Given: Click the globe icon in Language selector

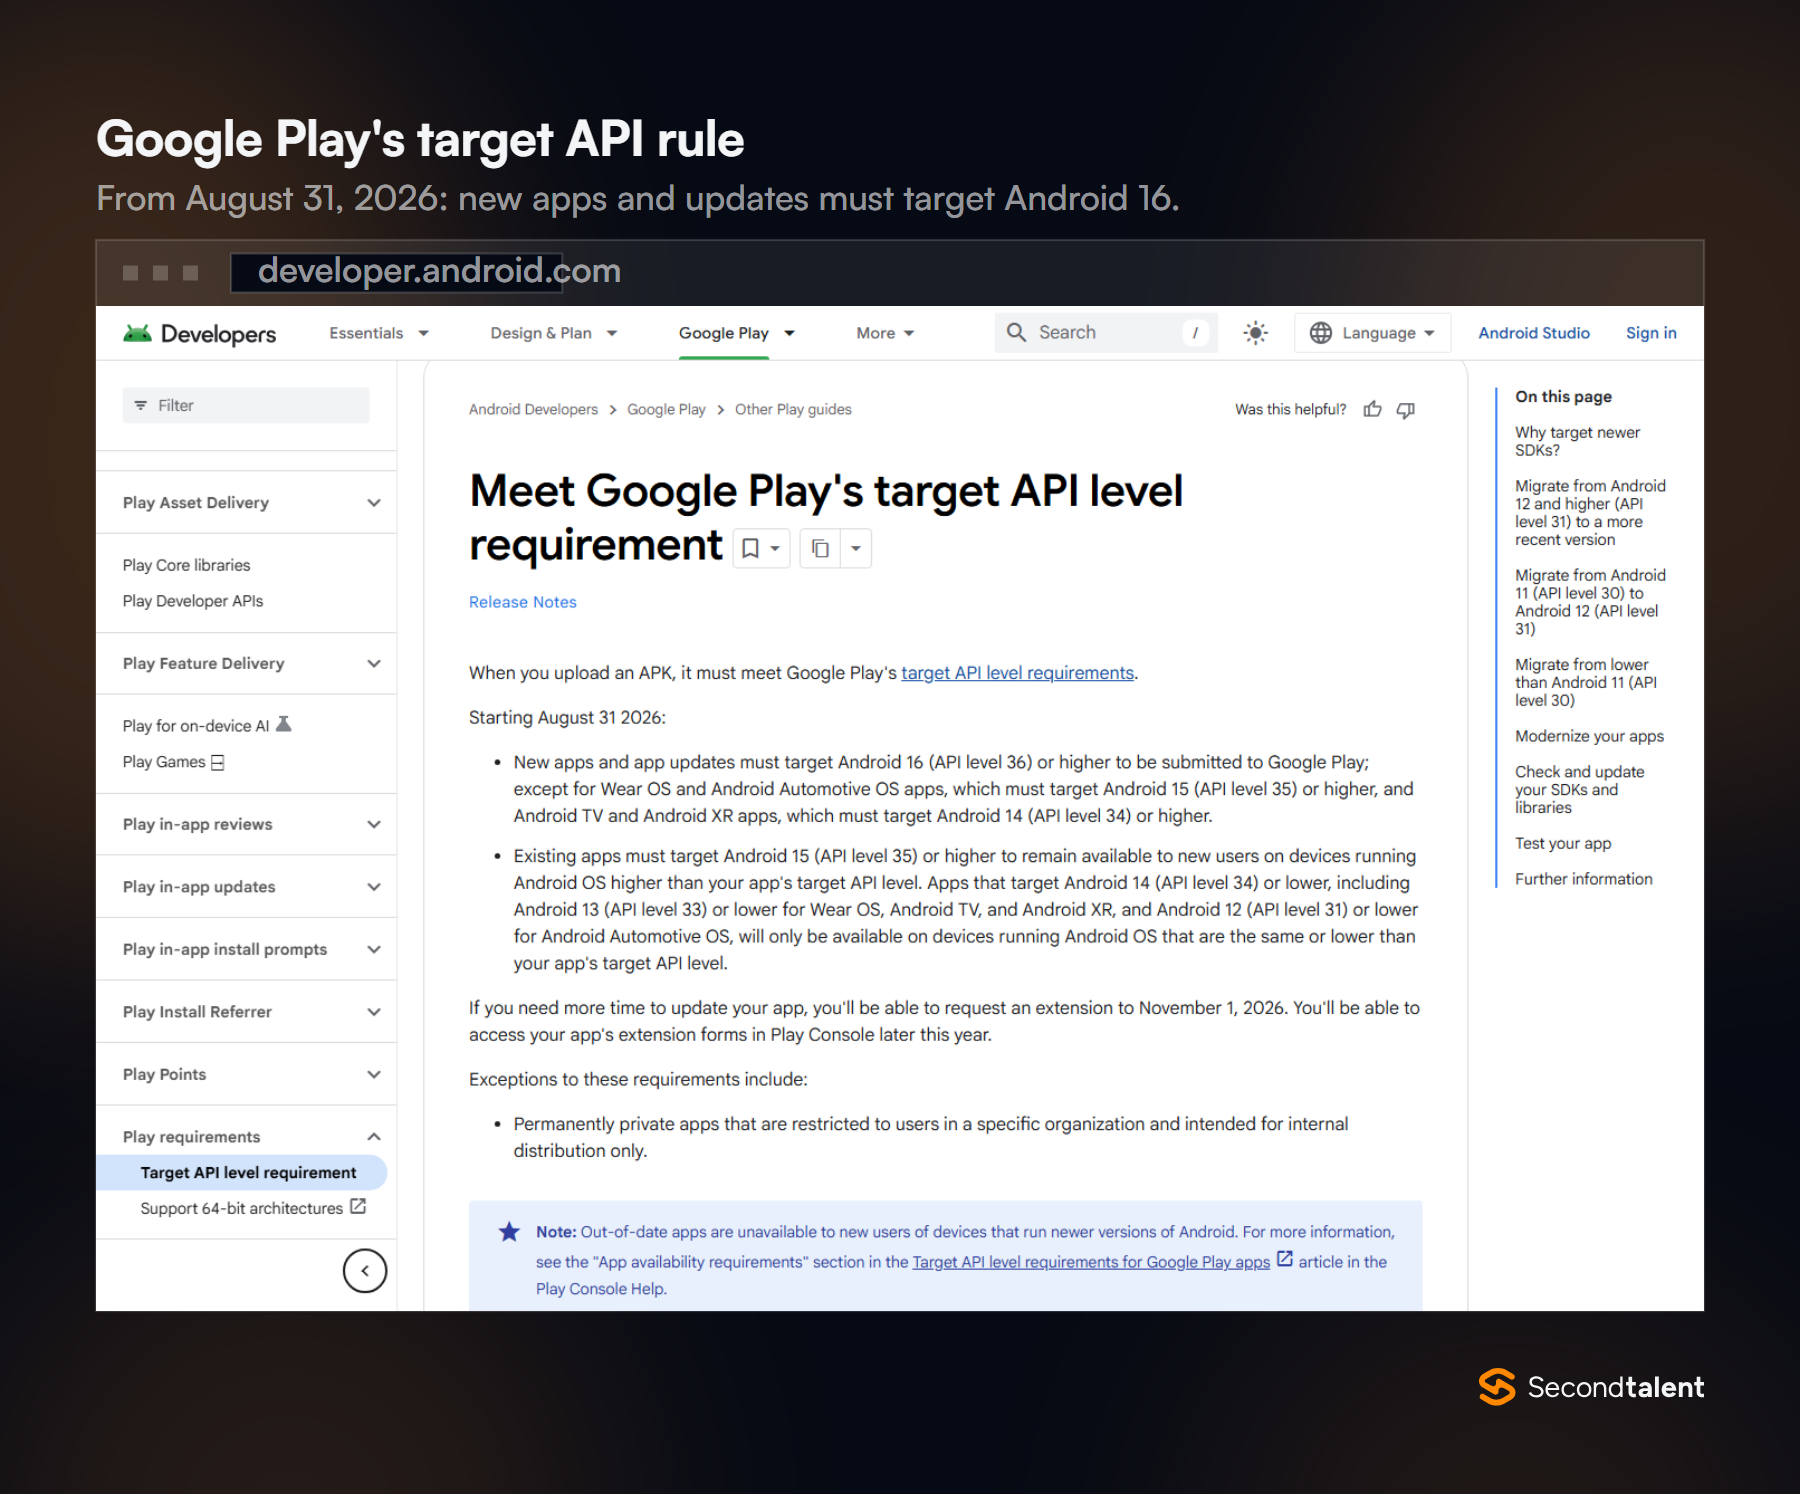Looking at the screenshot, I should (1320, 333).
